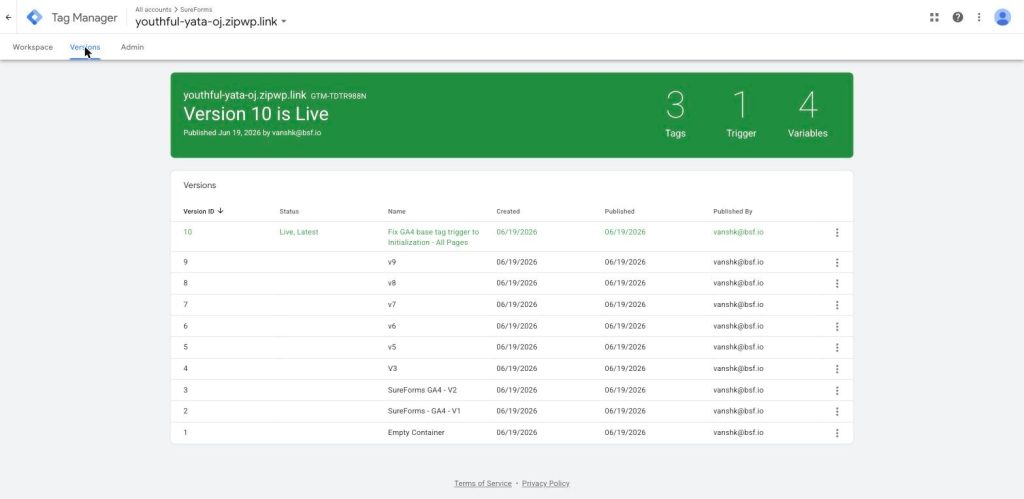Viewport: 1024px width, 499px height.
Task: Open version SureForms - GA4 - V1
Action: pyautogui.click(x=424, y=411)
